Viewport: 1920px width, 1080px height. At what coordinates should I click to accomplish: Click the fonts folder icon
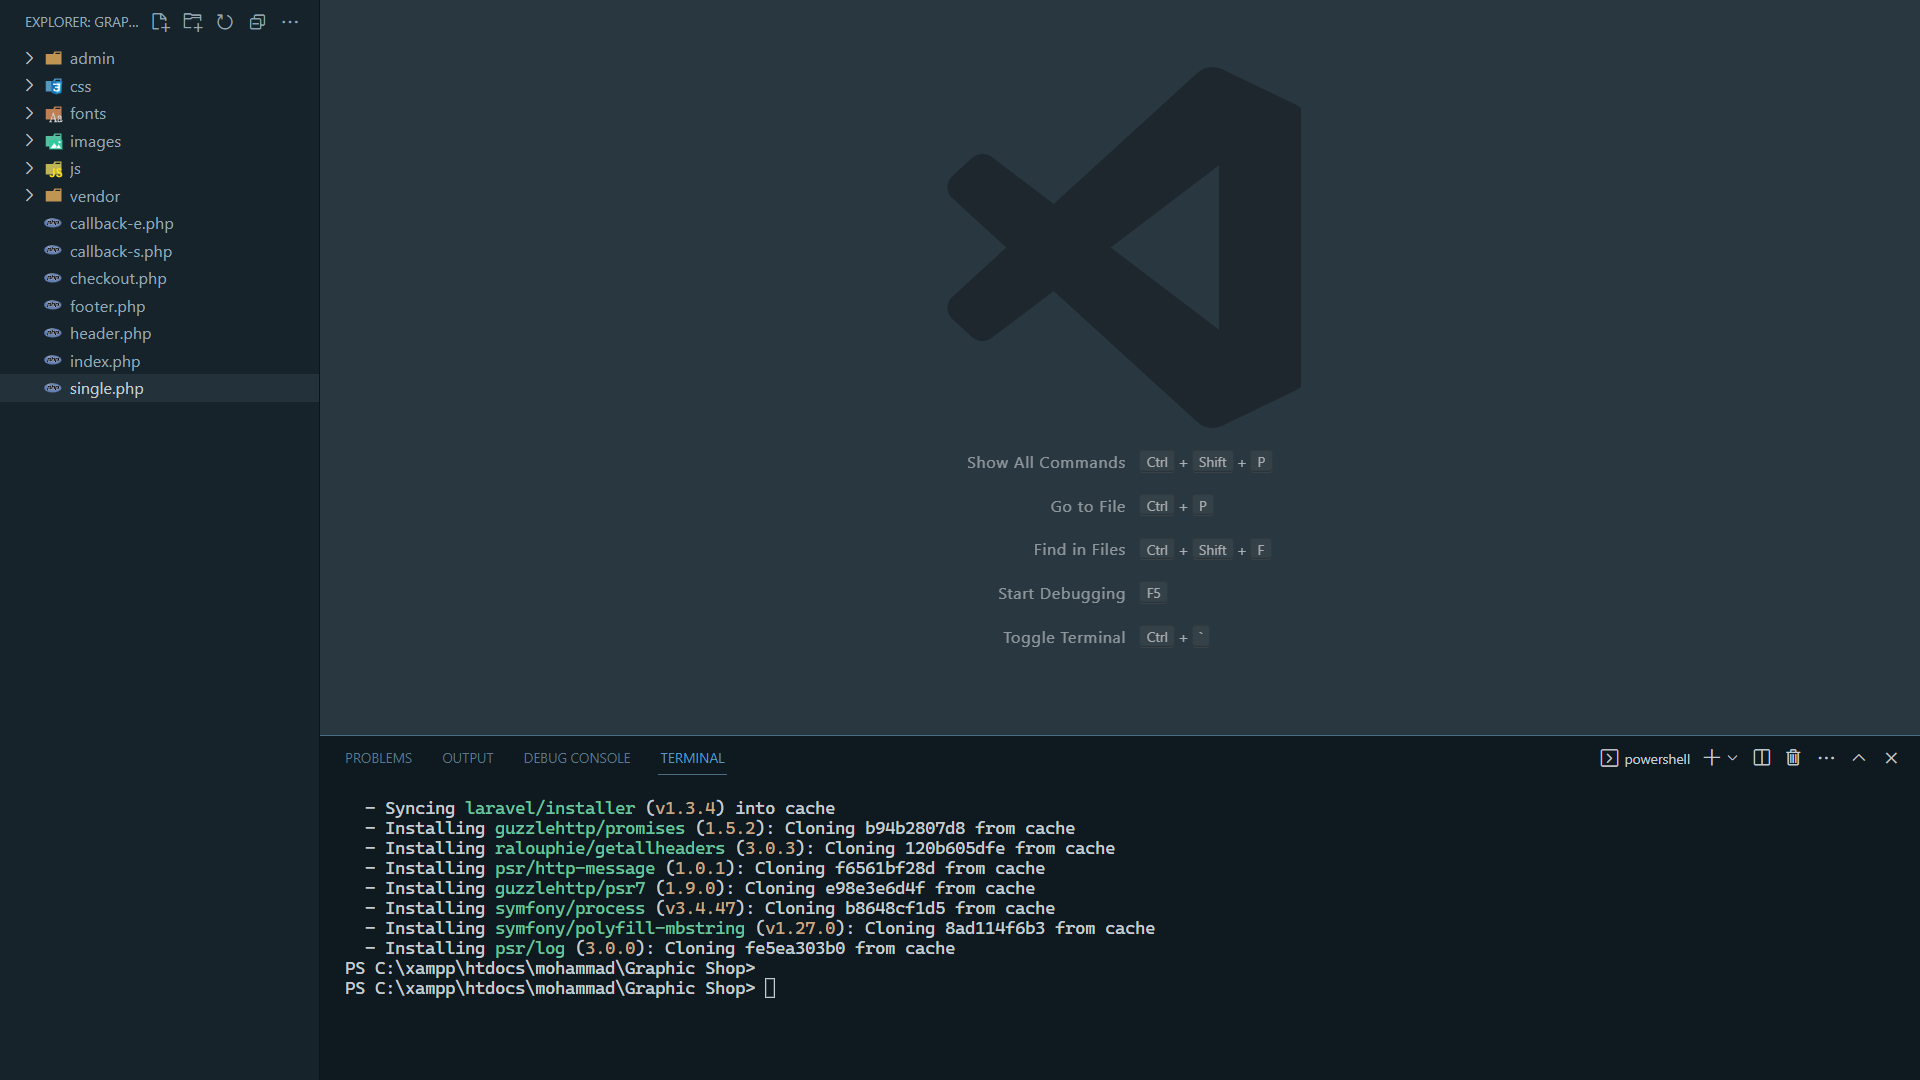54,114
